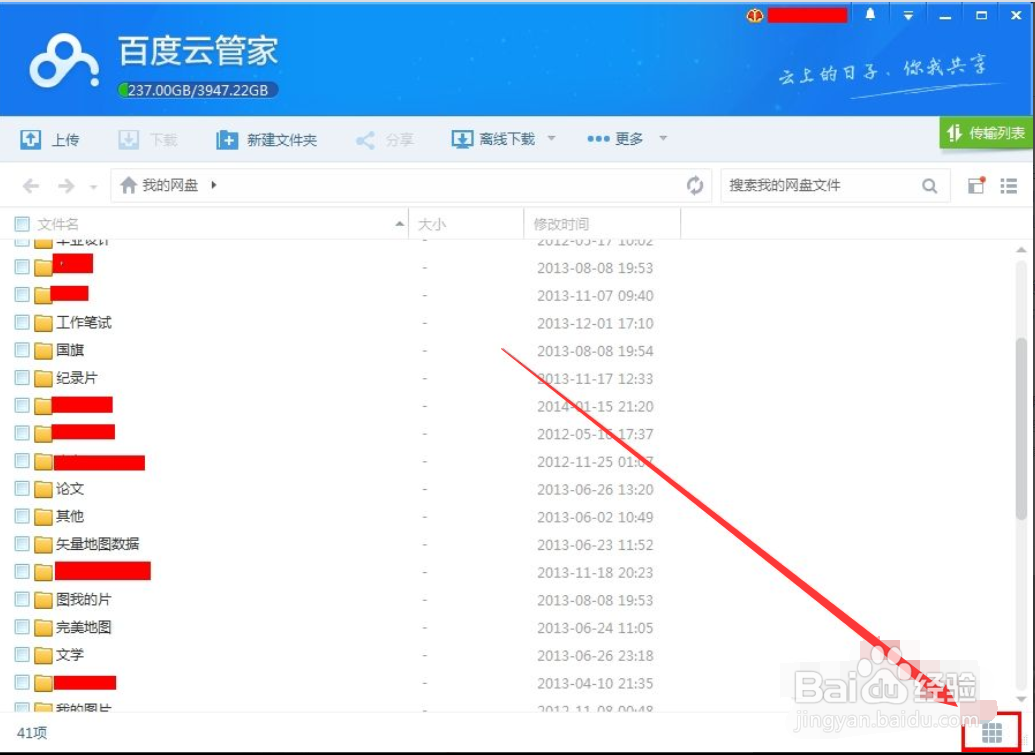The image size is (1035, 755).
Task: Switch to grid thumbnail view icon
Action: coord(992,732)
